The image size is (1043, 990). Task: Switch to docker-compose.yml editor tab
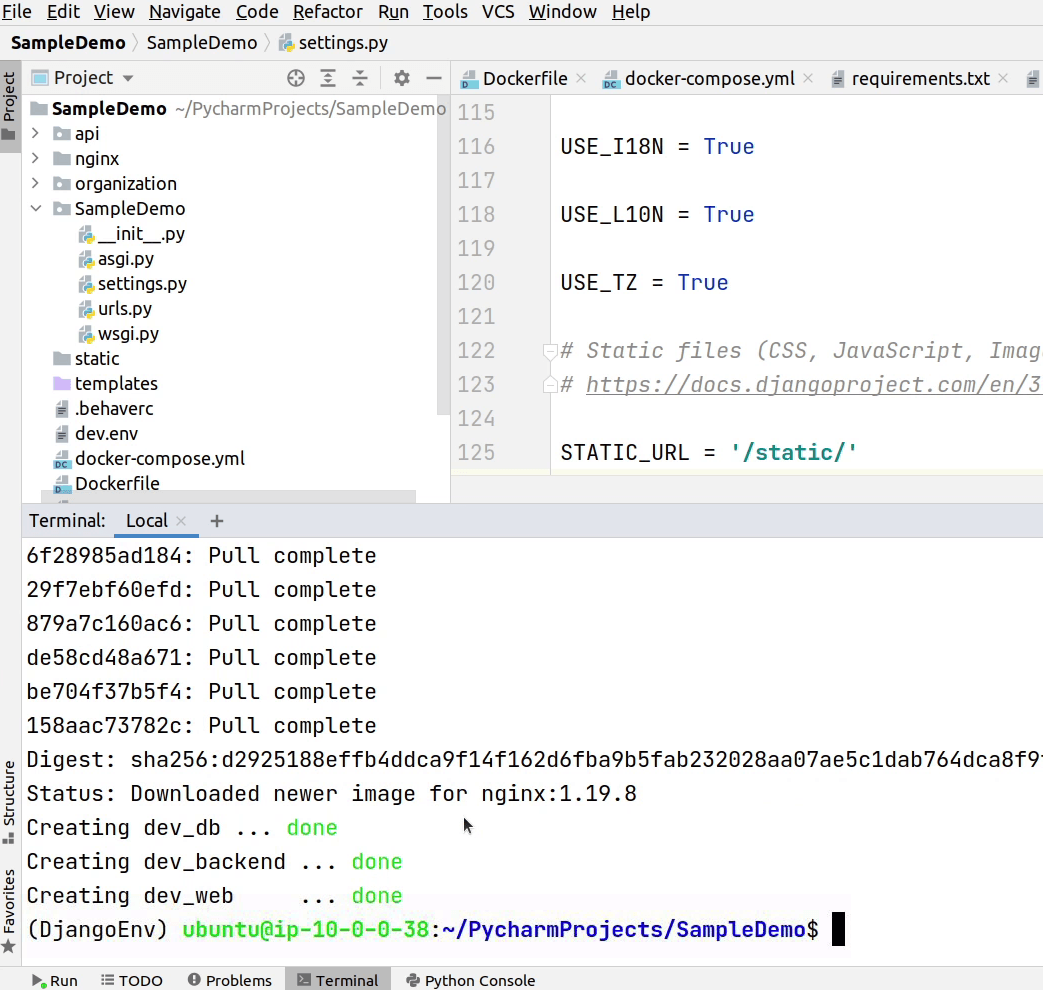[x=709, y=79]
